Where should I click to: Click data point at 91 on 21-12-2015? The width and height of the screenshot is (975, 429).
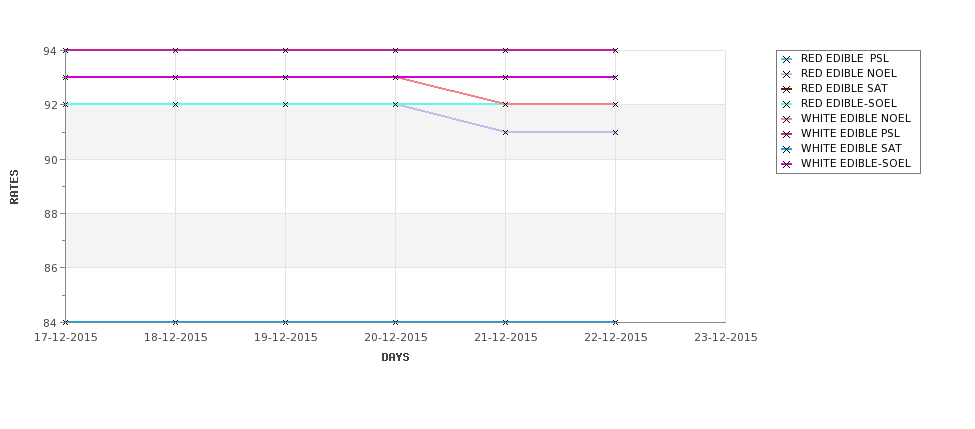coord(506,132)
